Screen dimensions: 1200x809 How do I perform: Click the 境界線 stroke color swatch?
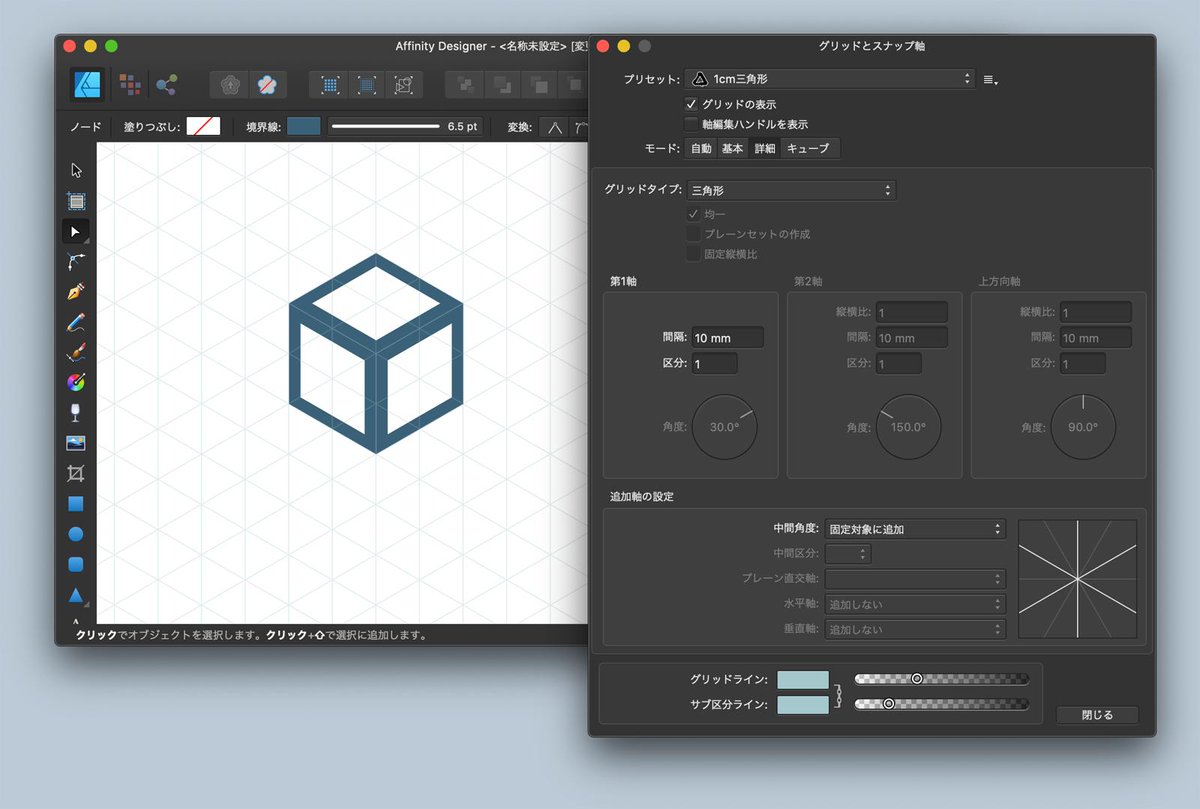tap(304, 127)
